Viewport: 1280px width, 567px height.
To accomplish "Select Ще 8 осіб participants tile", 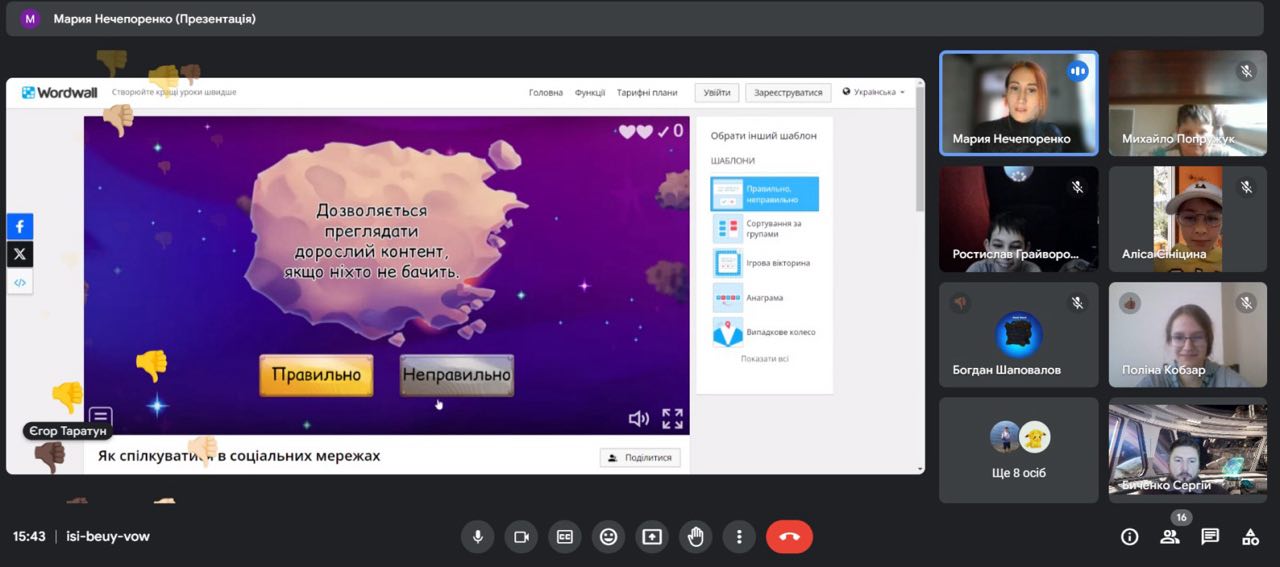I will [x=1018, y=450].
